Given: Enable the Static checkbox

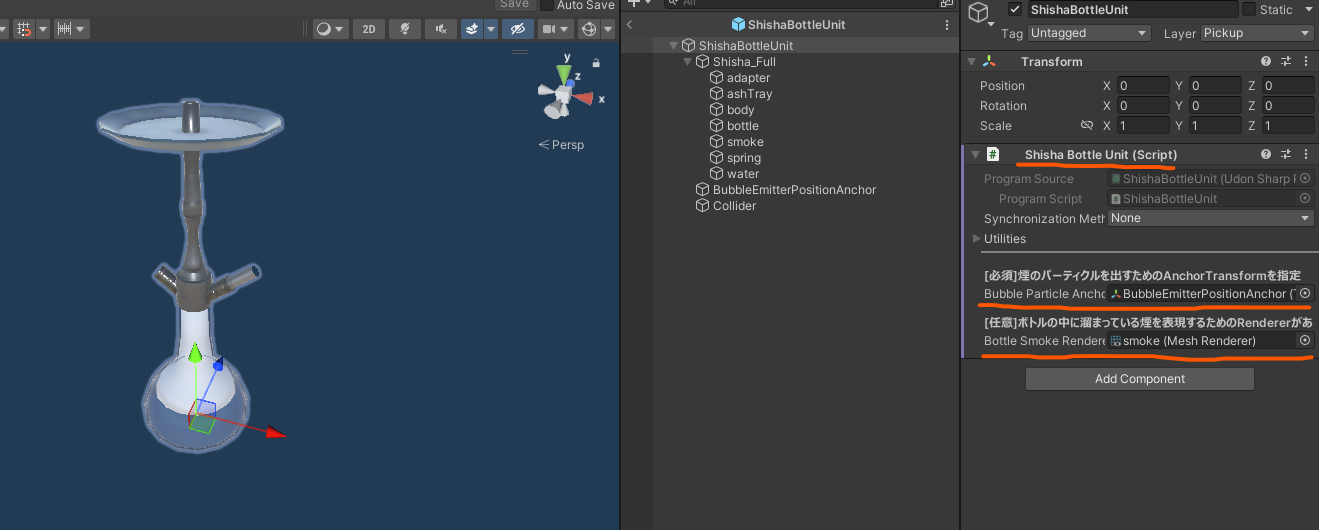Looking at the screenshot, I should (1249, 9).
